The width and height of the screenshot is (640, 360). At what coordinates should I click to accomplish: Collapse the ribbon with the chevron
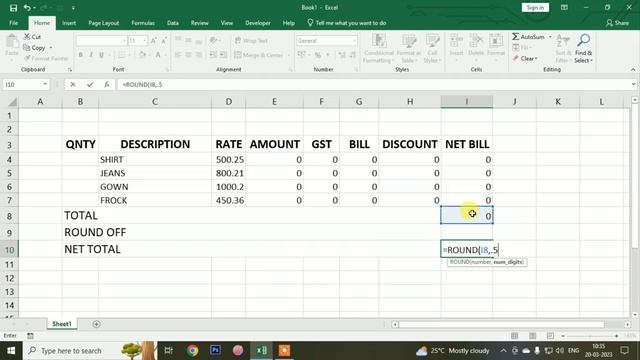pyautogui.click(x=633, y=70)
